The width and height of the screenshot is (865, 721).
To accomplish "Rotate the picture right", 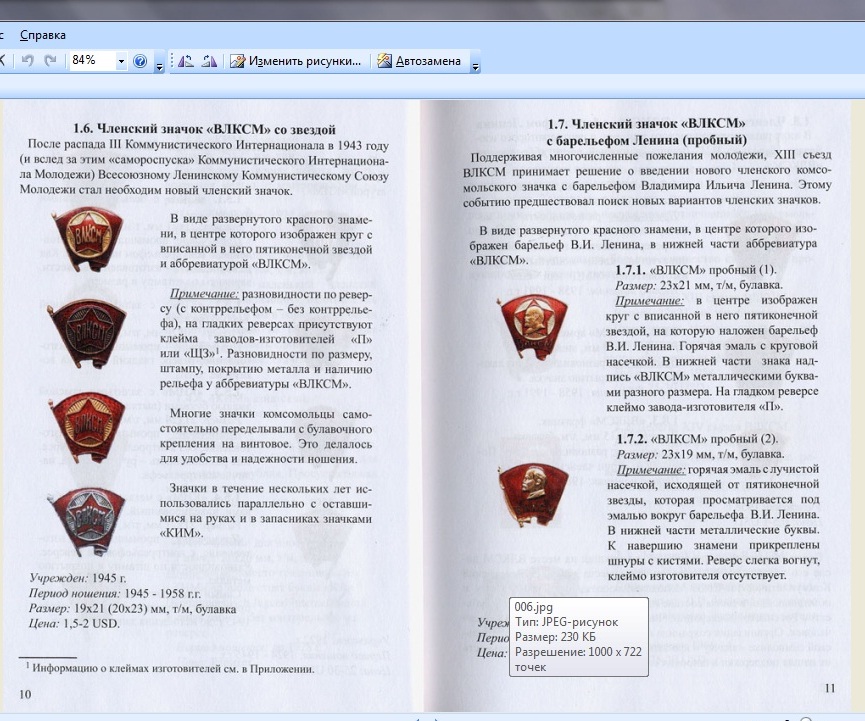I will pyautogui.click(x=209, y=61).
